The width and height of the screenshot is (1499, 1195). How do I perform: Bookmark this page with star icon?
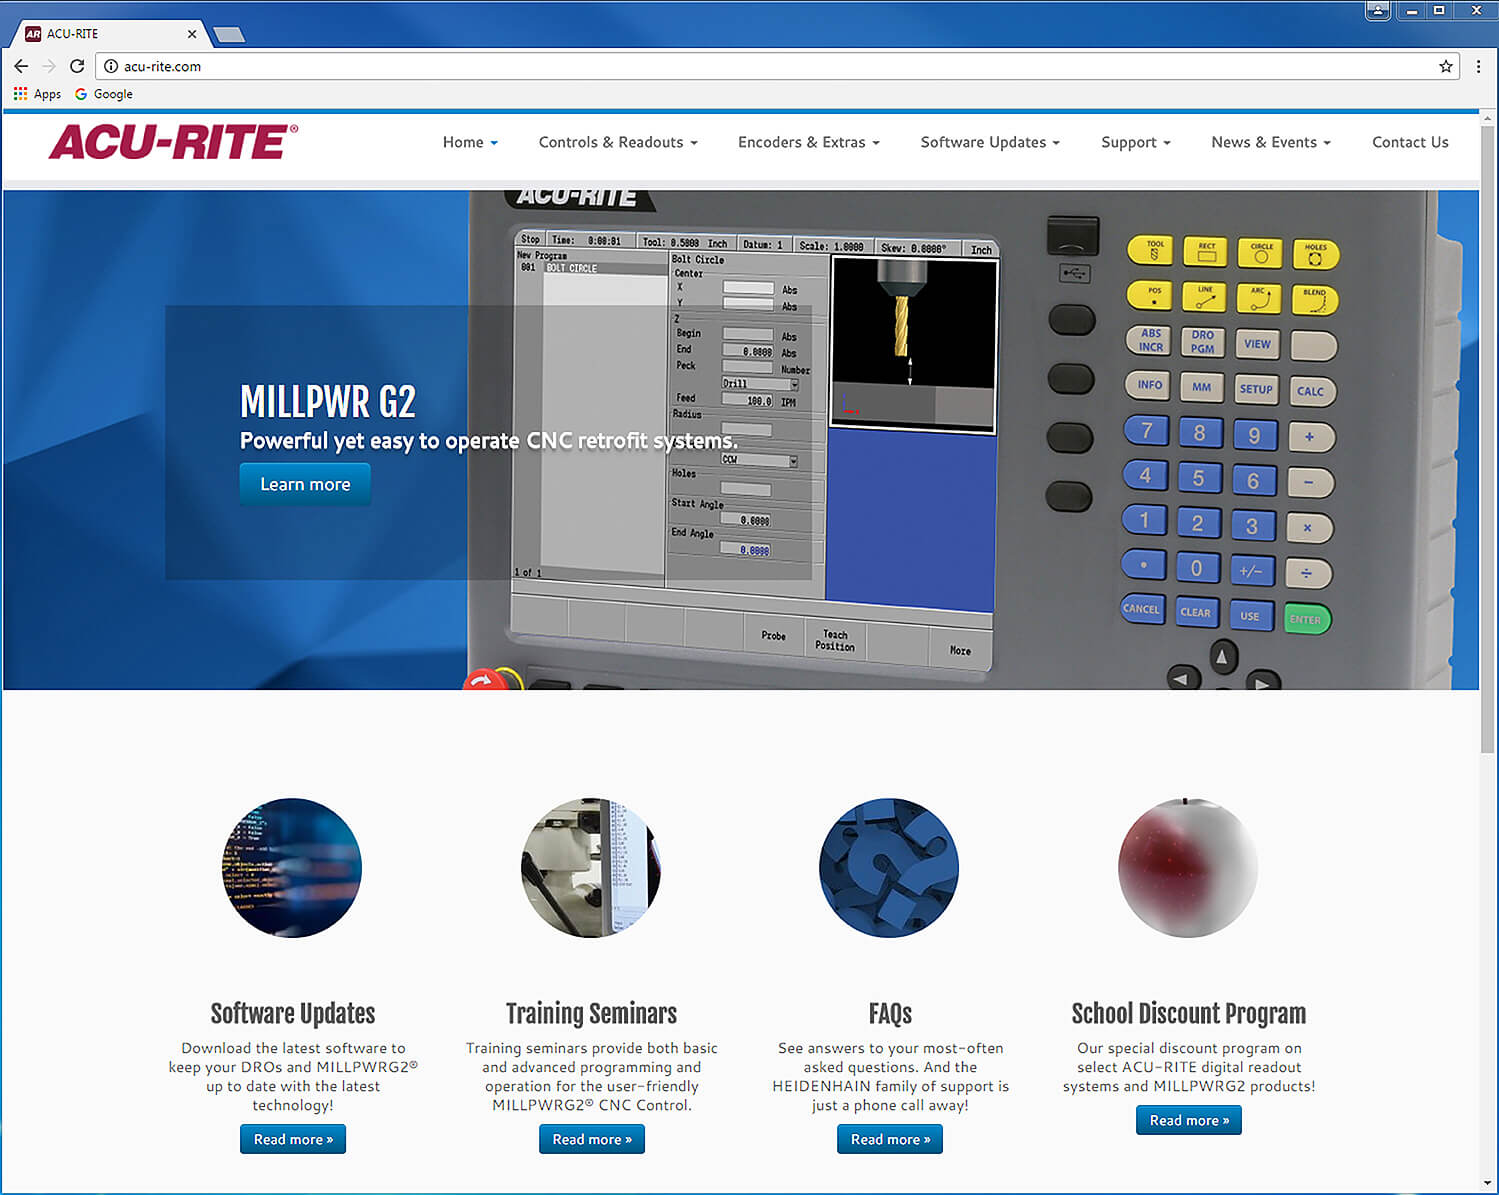pos(1445,66)
